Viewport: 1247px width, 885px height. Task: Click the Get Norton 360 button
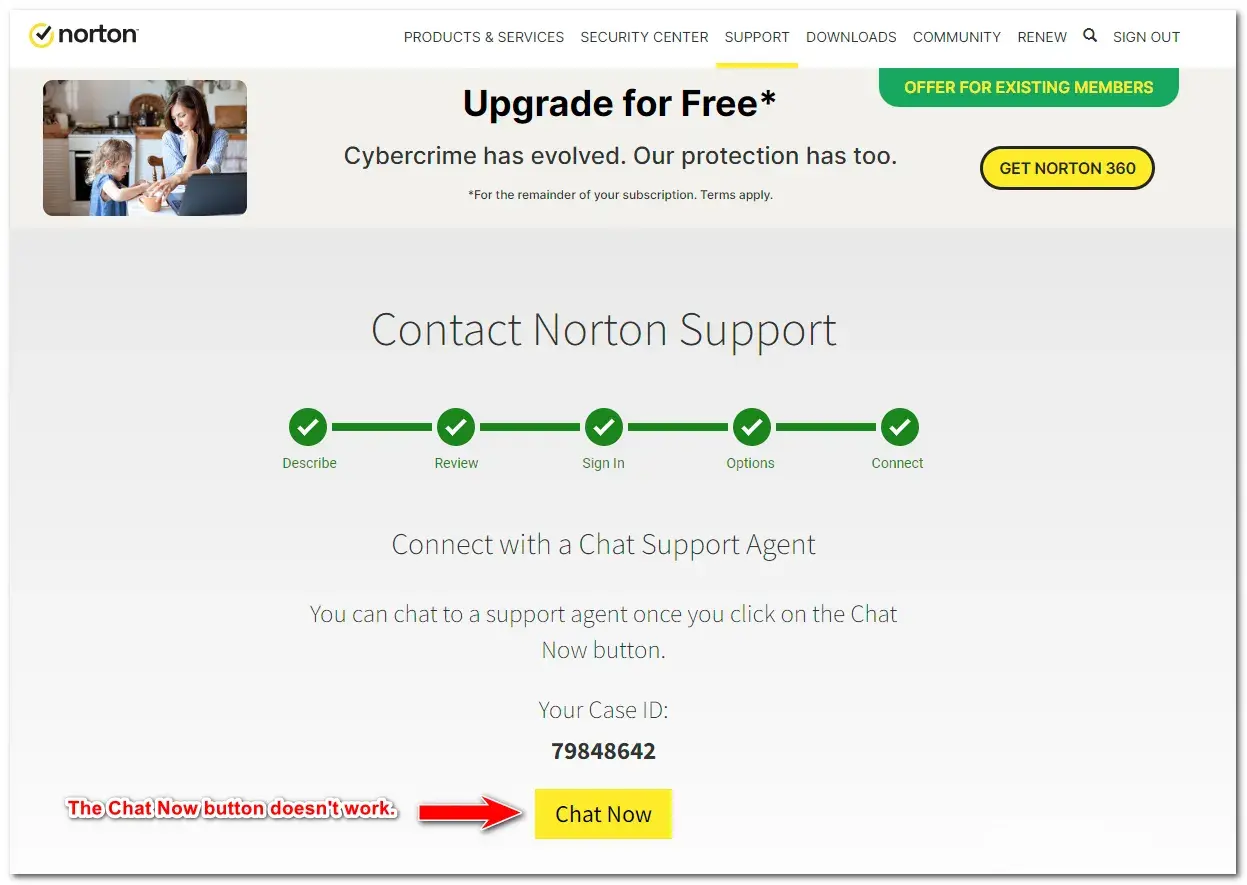1067,168
